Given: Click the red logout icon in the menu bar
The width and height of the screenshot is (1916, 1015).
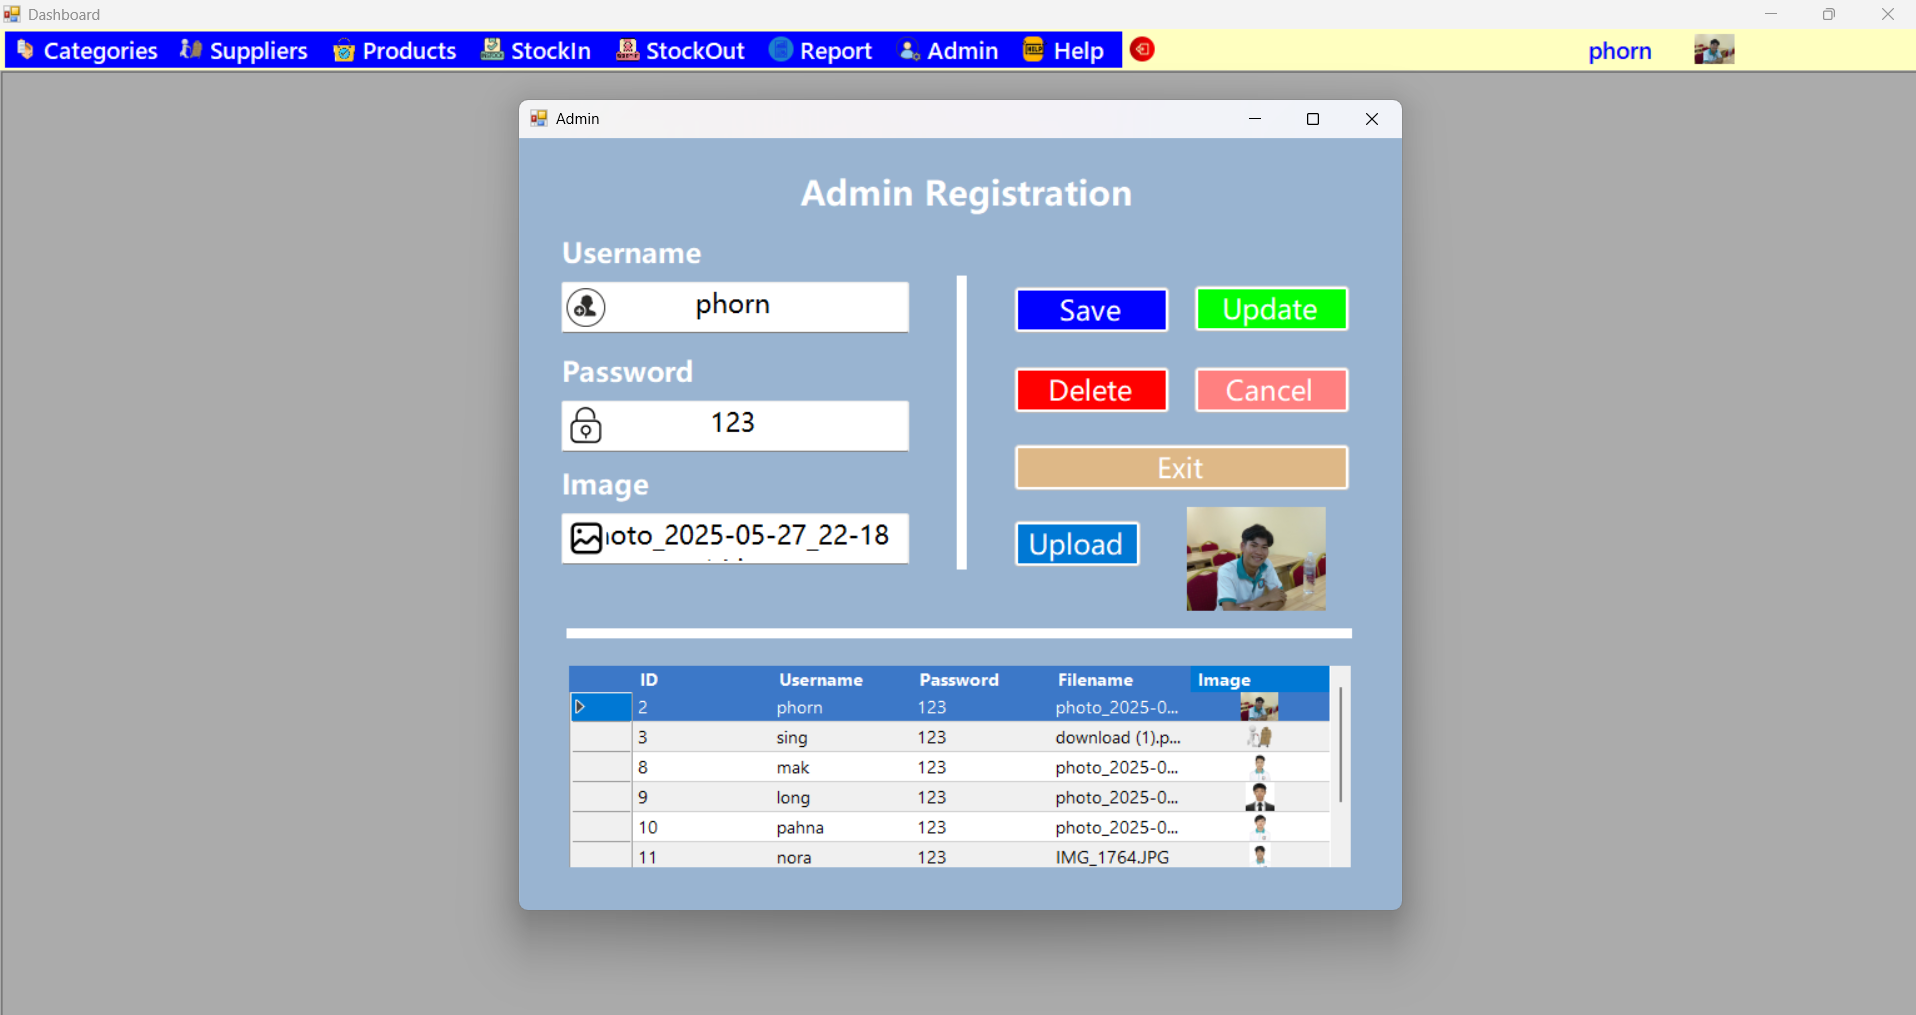Looking at the screenshot, I should (1142, 49).
